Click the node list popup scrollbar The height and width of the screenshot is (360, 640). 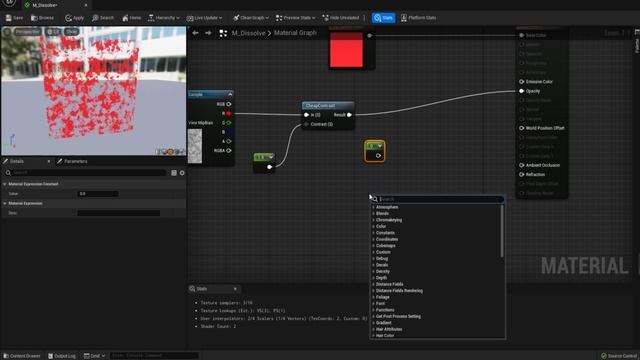tap(502, 231)
